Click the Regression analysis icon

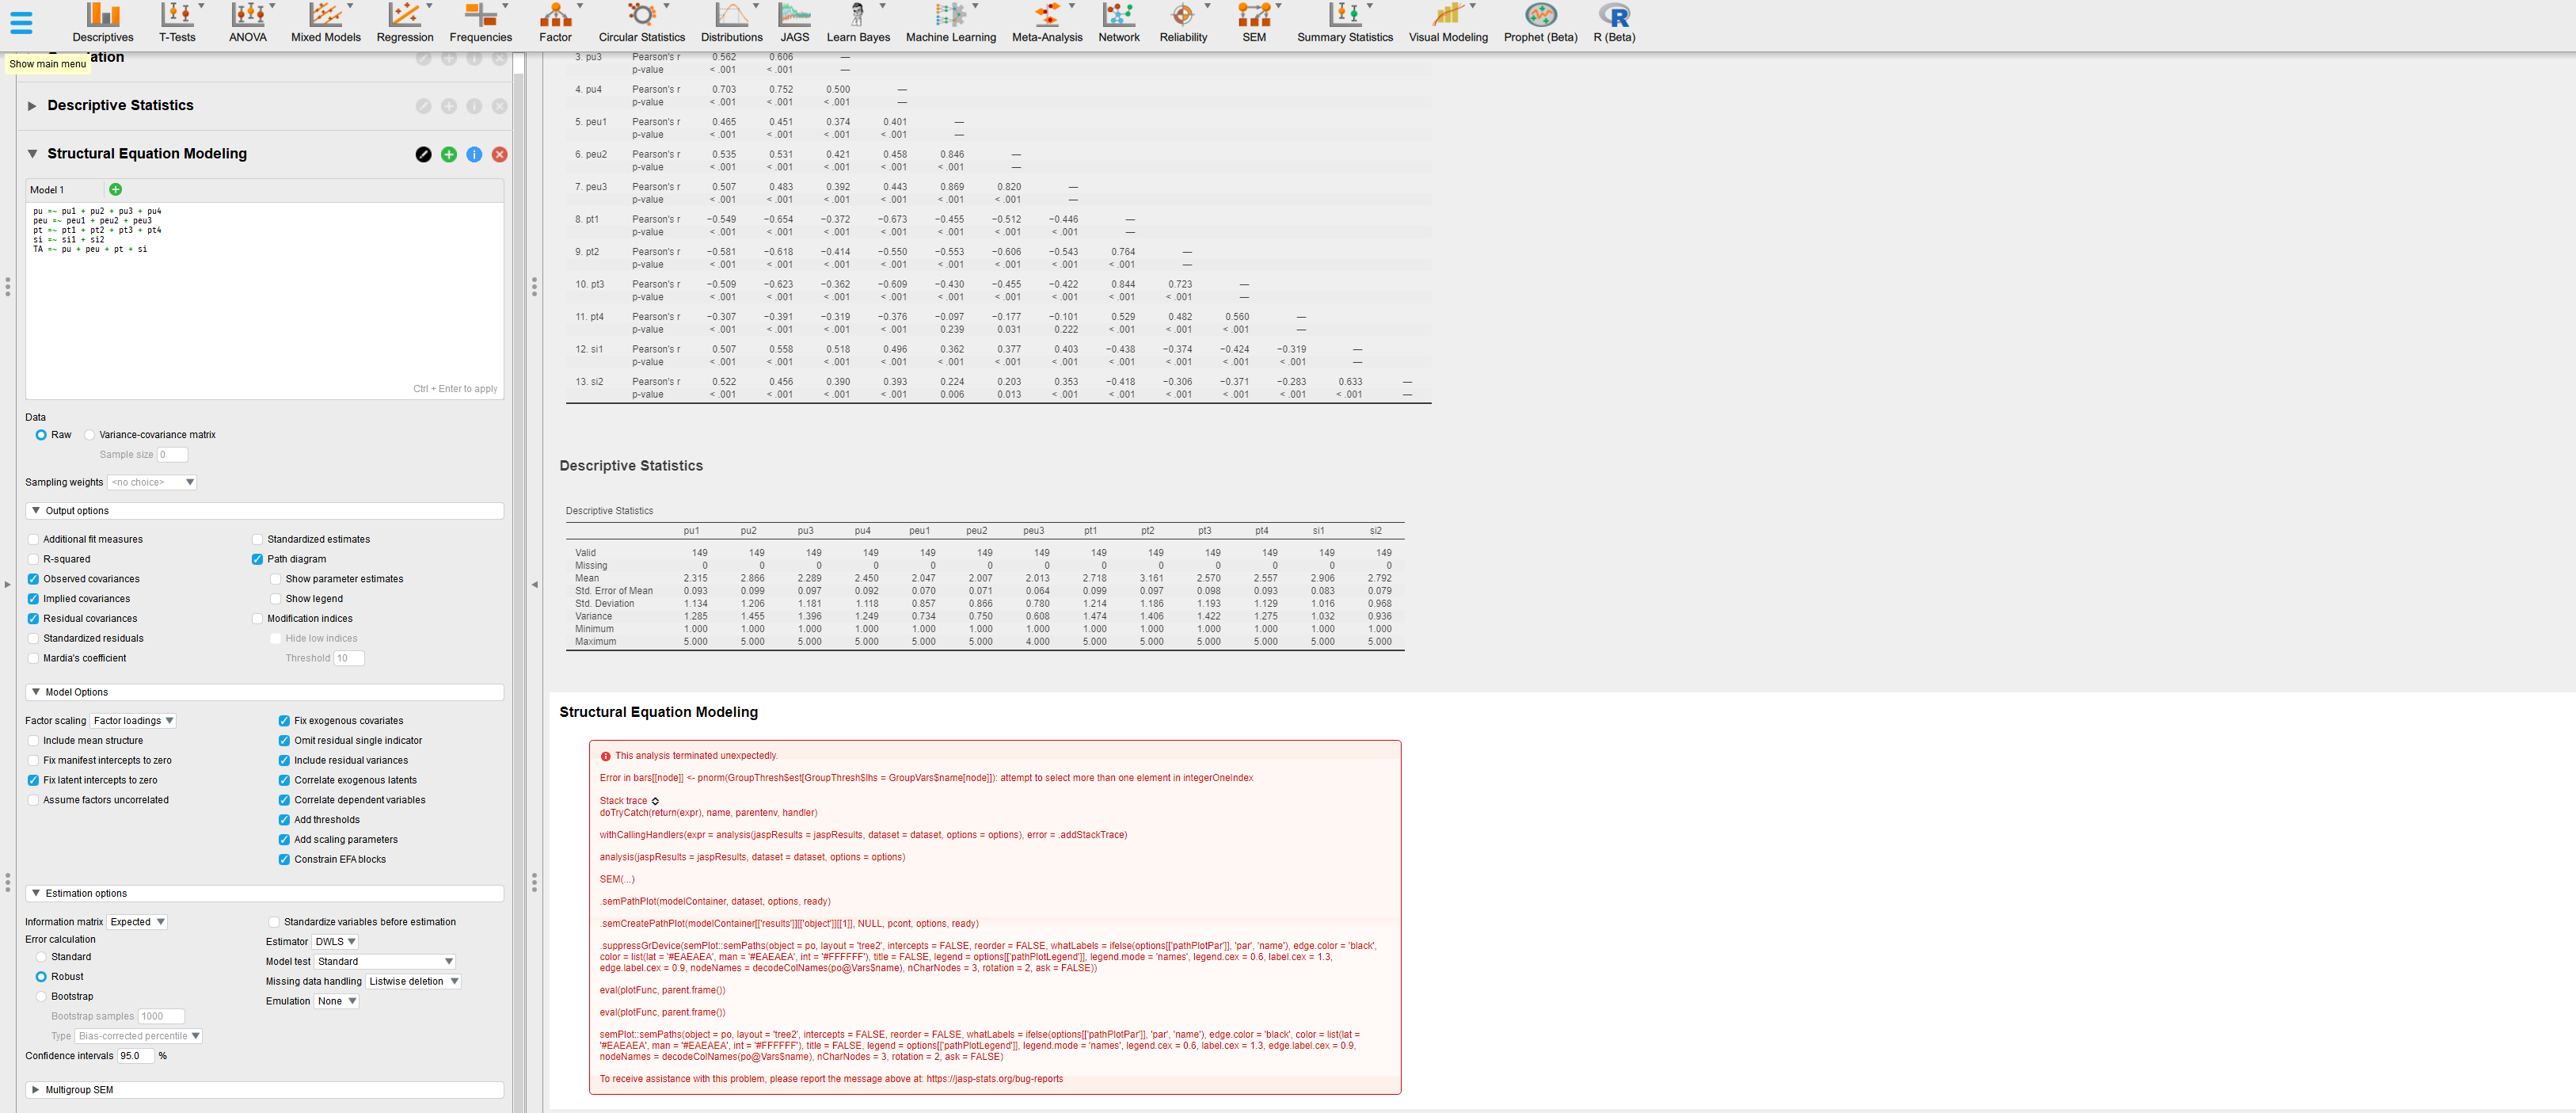coord(405,22)
